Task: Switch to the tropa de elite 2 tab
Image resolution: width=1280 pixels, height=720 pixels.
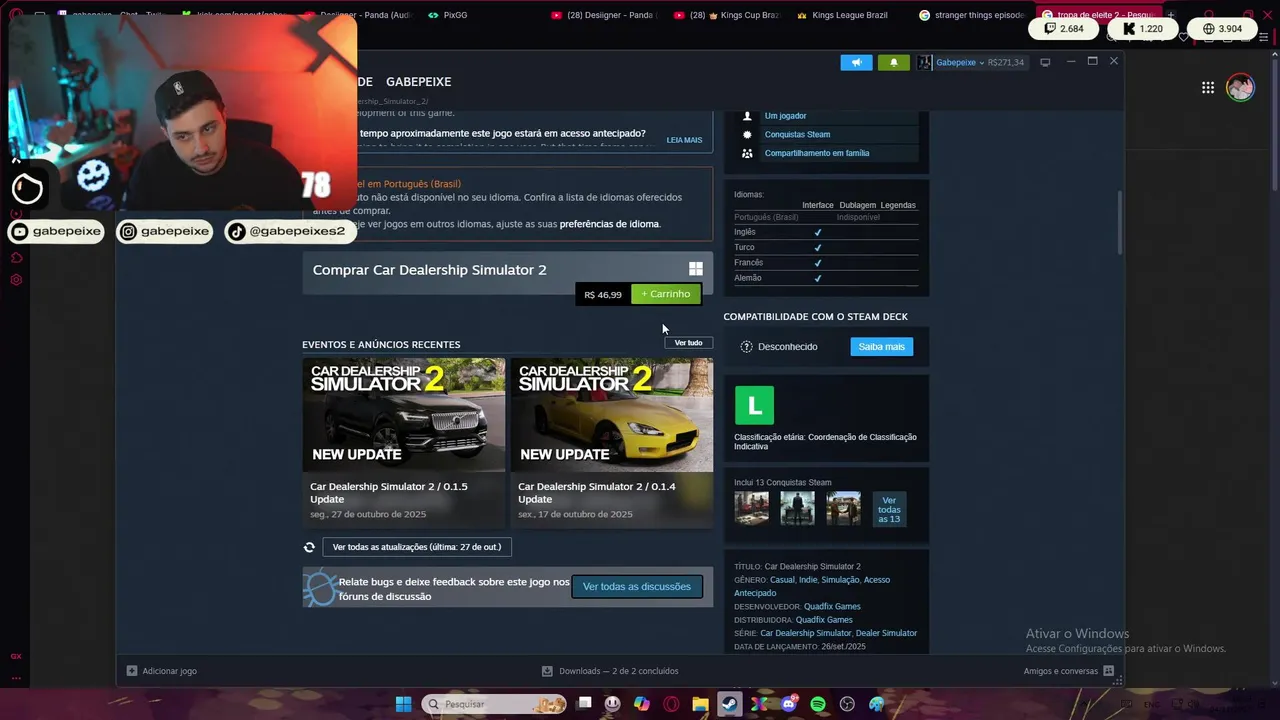Action: coord(1097,15)
